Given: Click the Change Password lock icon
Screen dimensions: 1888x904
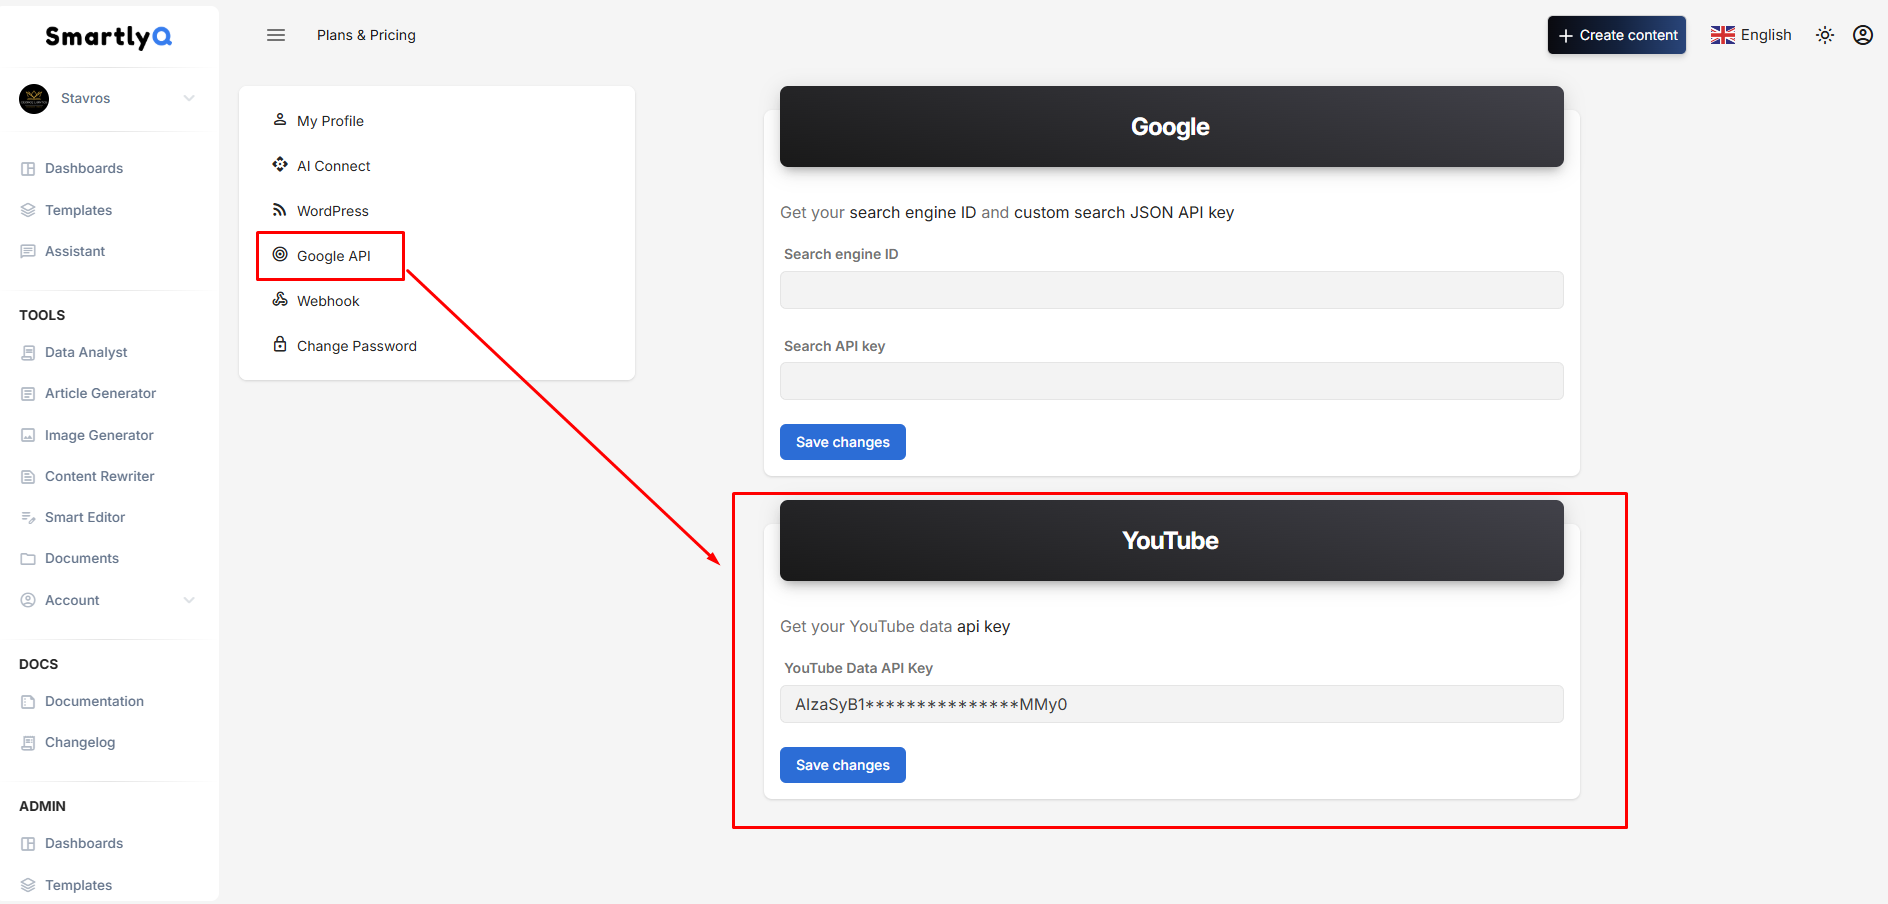Looking at the screenshot, I should click(x=280, y=345).
